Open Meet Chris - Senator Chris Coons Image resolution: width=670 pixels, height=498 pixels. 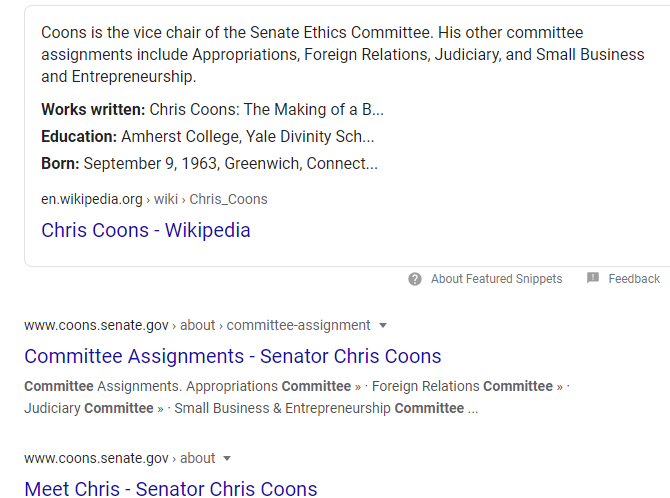[171, 489]
